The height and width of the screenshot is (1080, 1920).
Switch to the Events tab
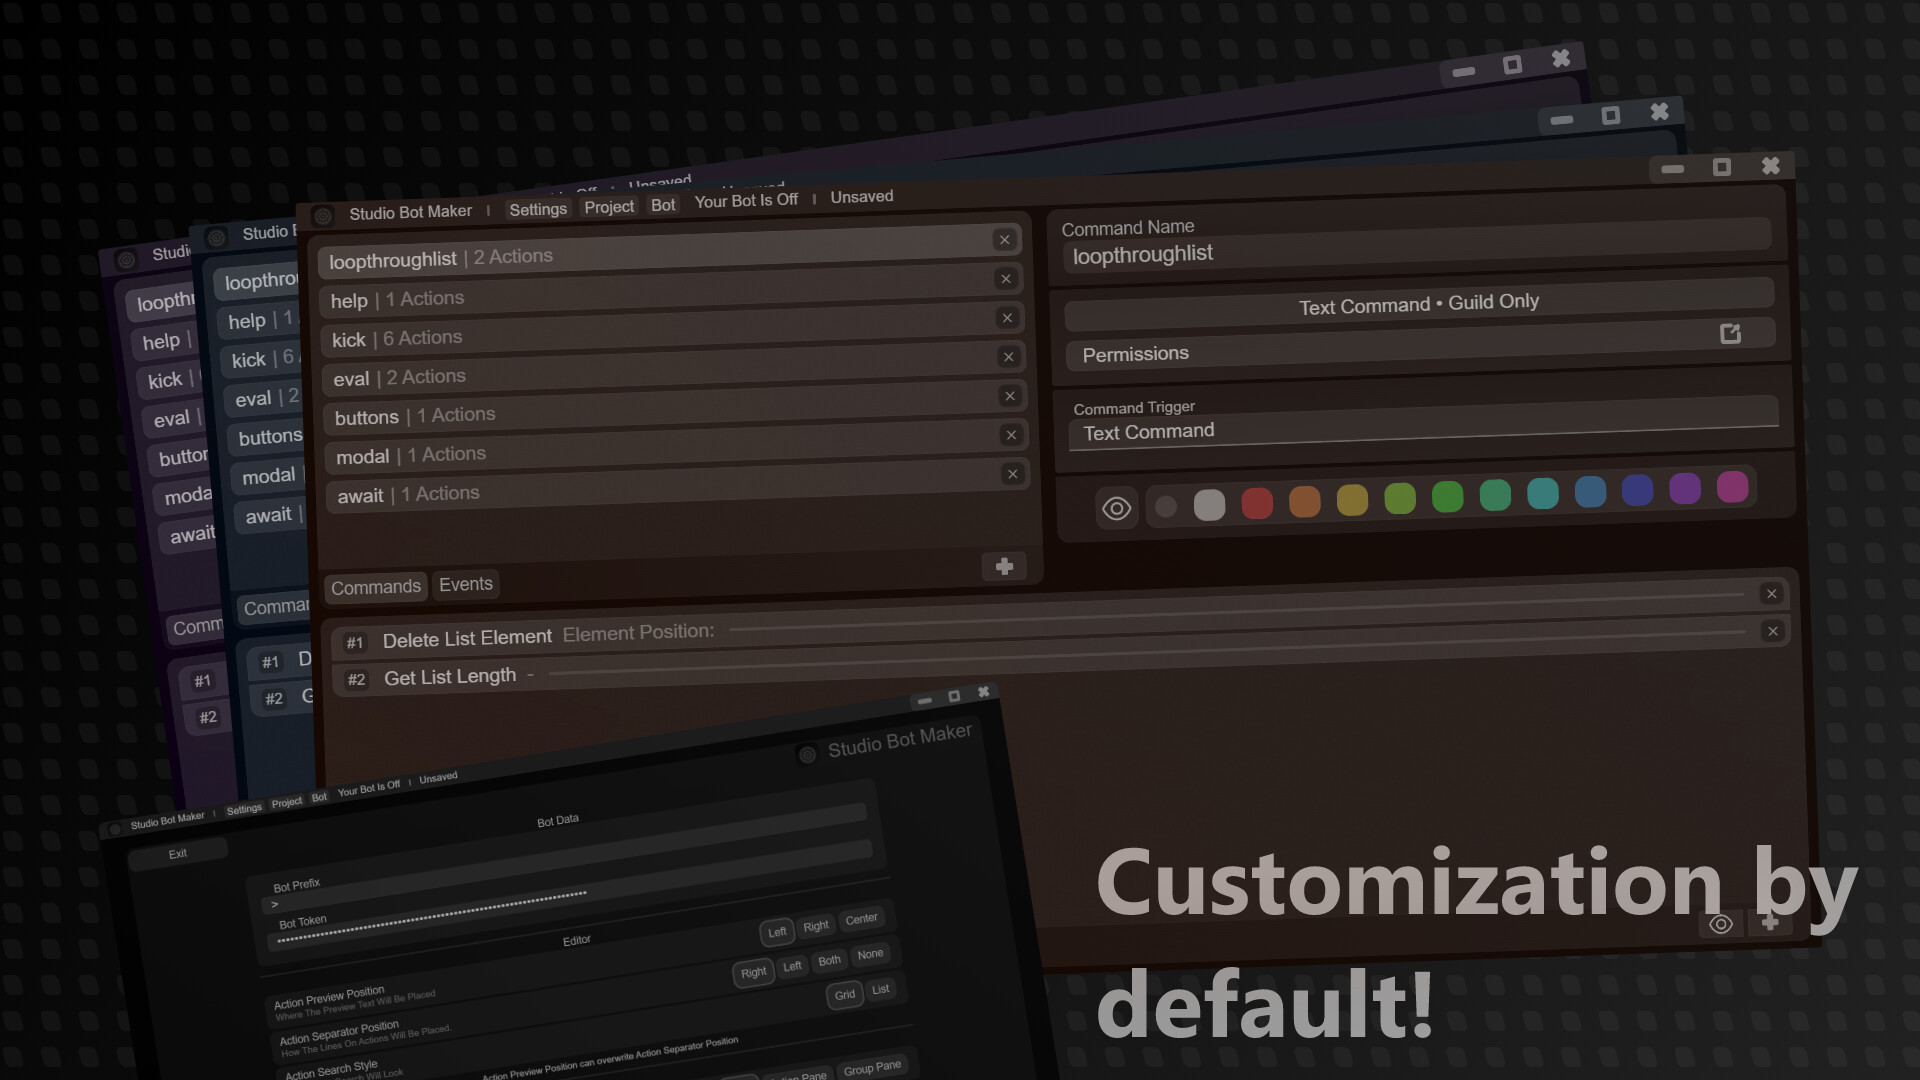coord(466,584)
